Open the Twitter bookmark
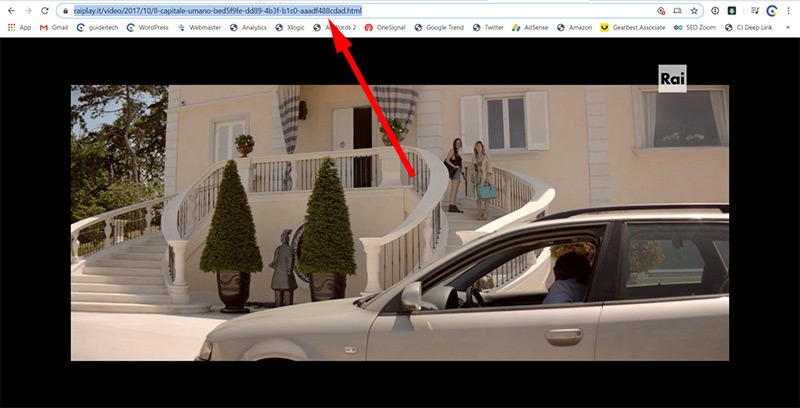The height and width of the screenshot is (408, 800). point(488,28)
